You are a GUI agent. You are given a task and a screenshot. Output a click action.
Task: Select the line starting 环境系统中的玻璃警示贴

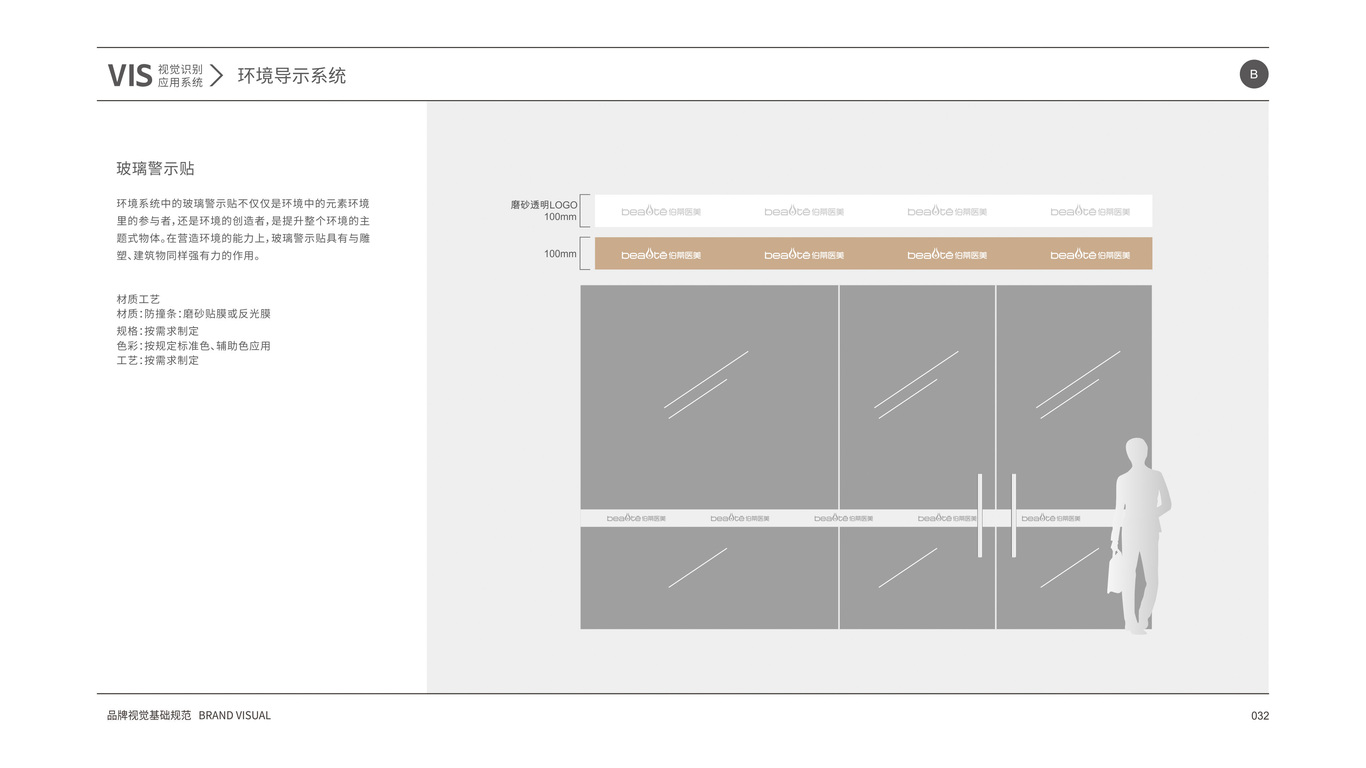(x=243, y=203)
